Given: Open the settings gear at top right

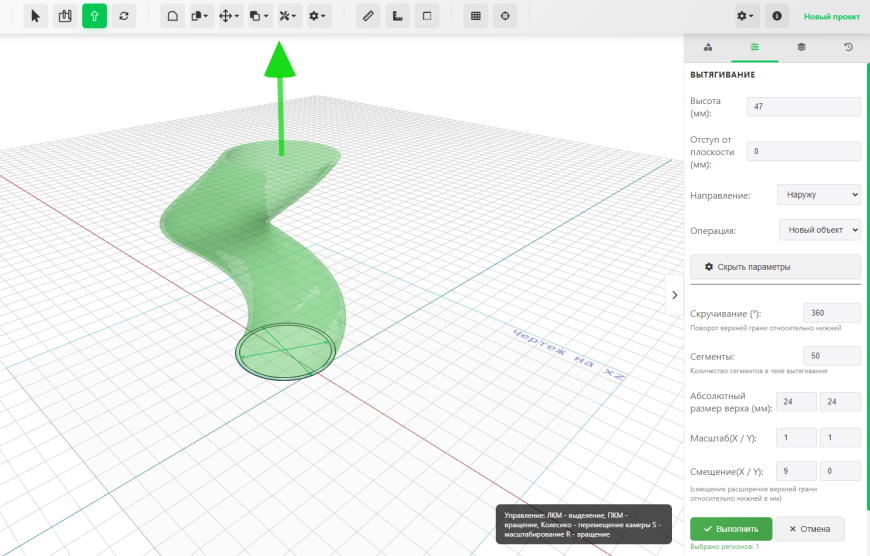Looking at the screenshot, I should click(747, 16).
